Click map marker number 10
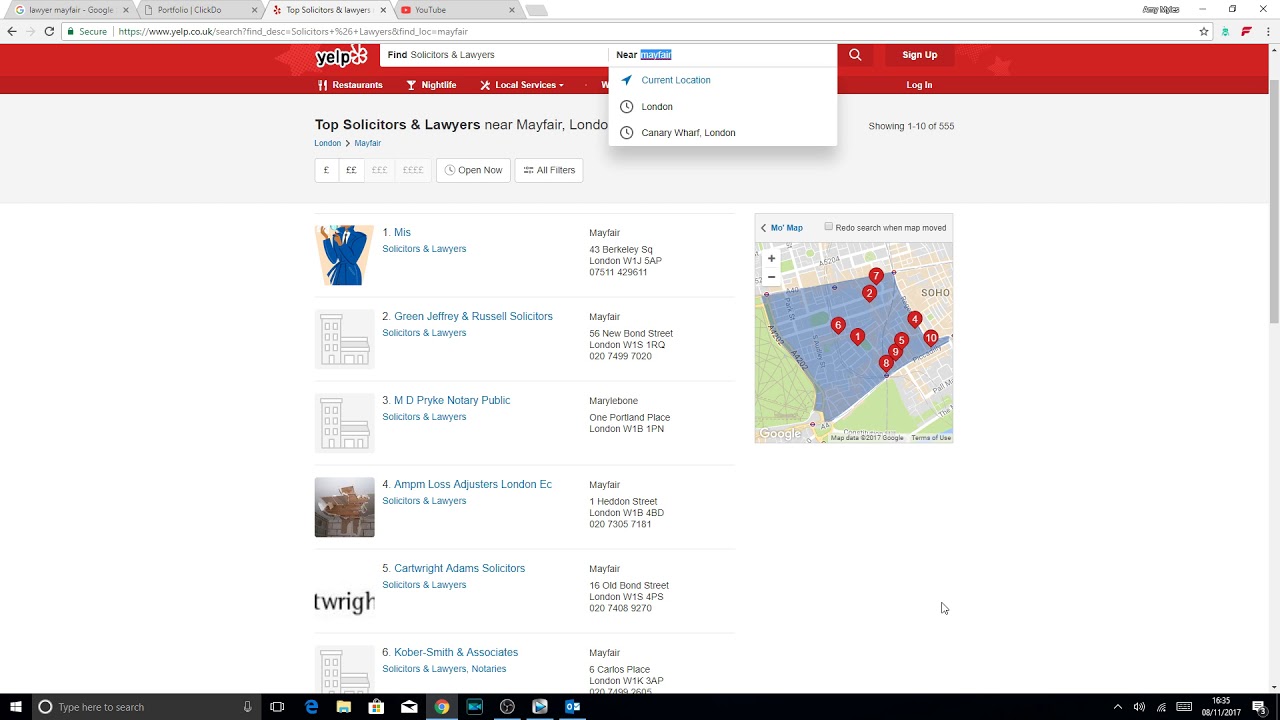This screenshot has width=1280, height=720. [931, 338]
